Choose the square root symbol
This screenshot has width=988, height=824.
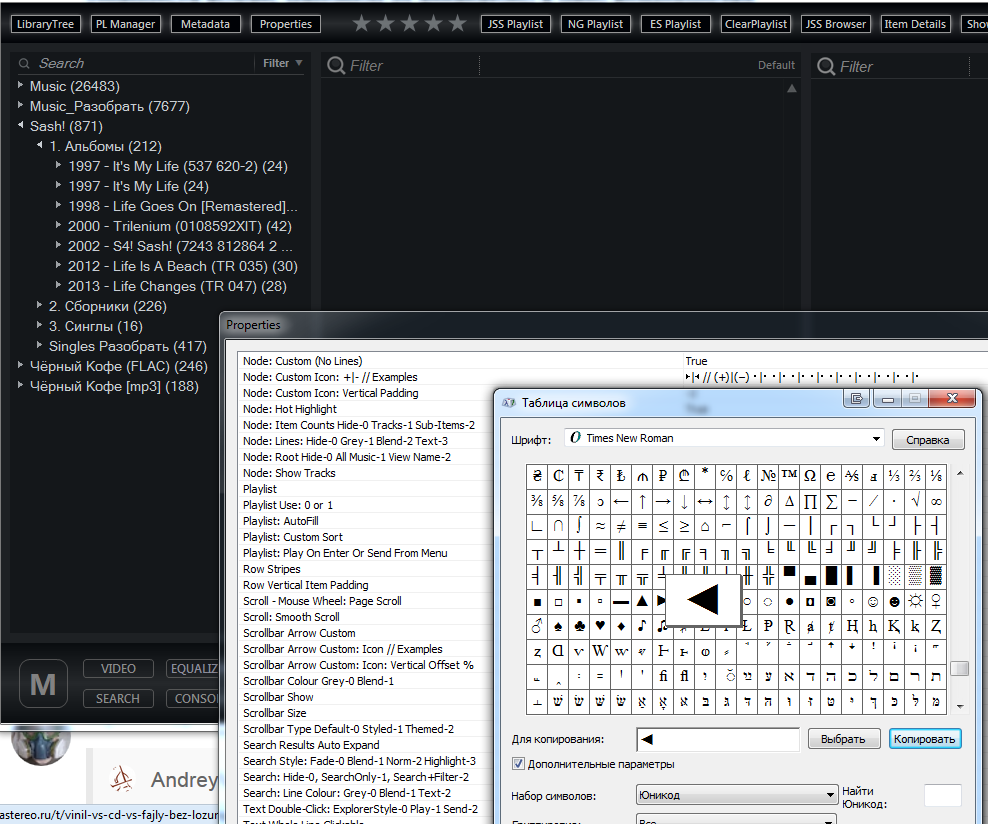915,501
